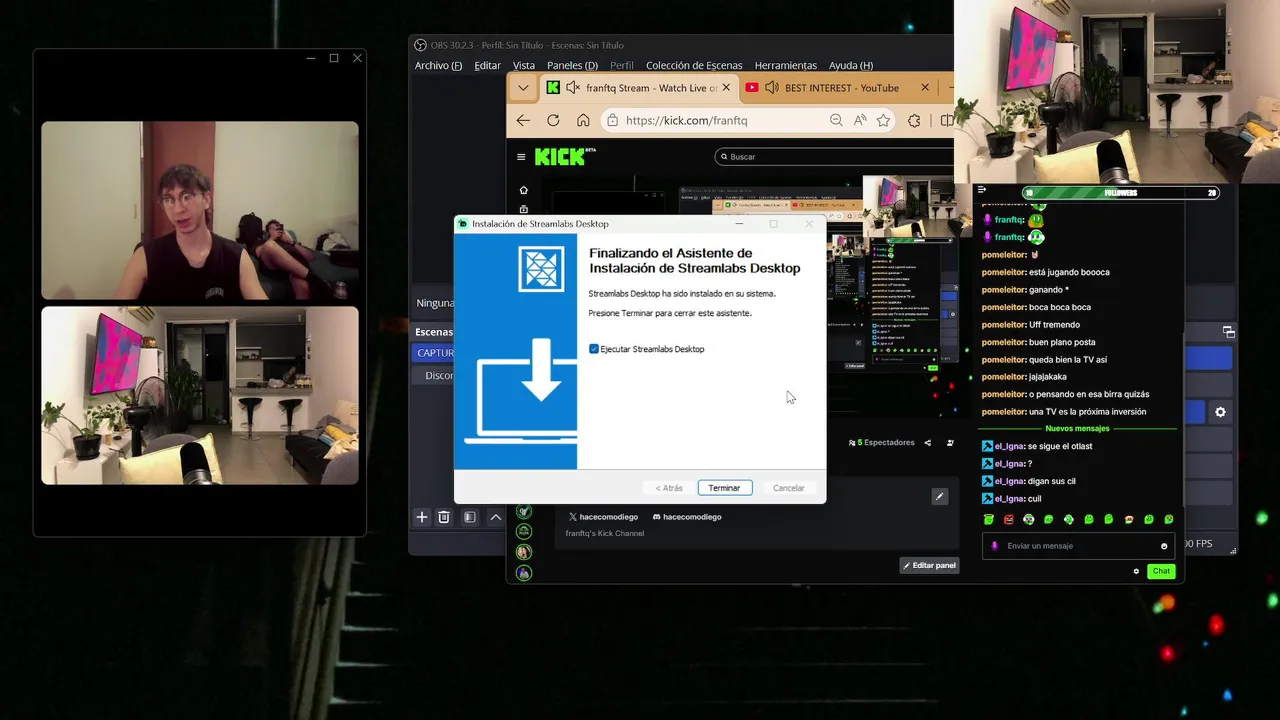
Task: Uncheck Ejecutar Streamlabs Desktop checkbox
Action: click(594, 349)
